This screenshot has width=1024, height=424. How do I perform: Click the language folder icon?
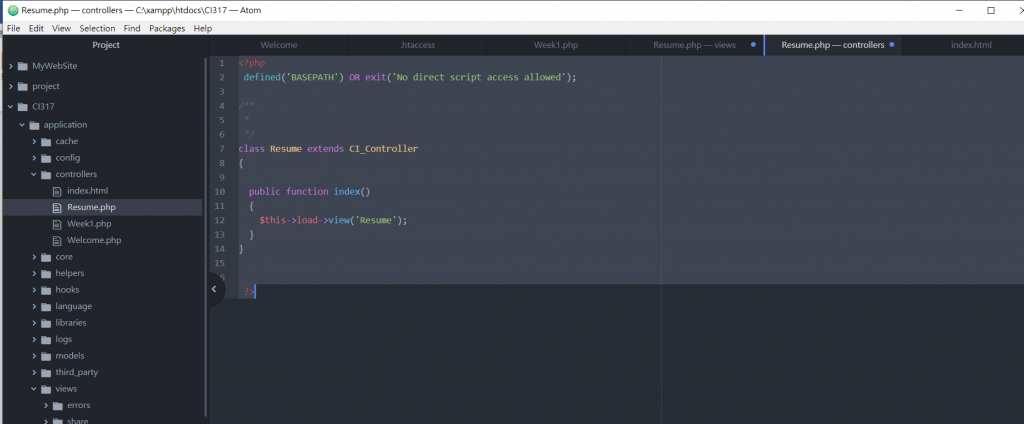click(46, 306)
